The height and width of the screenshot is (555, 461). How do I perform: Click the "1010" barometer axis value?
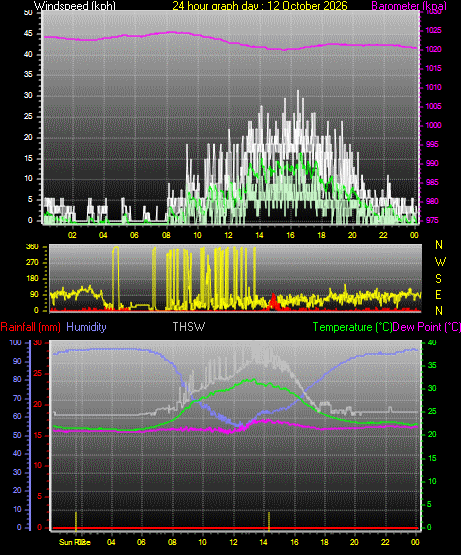(433, 87)
